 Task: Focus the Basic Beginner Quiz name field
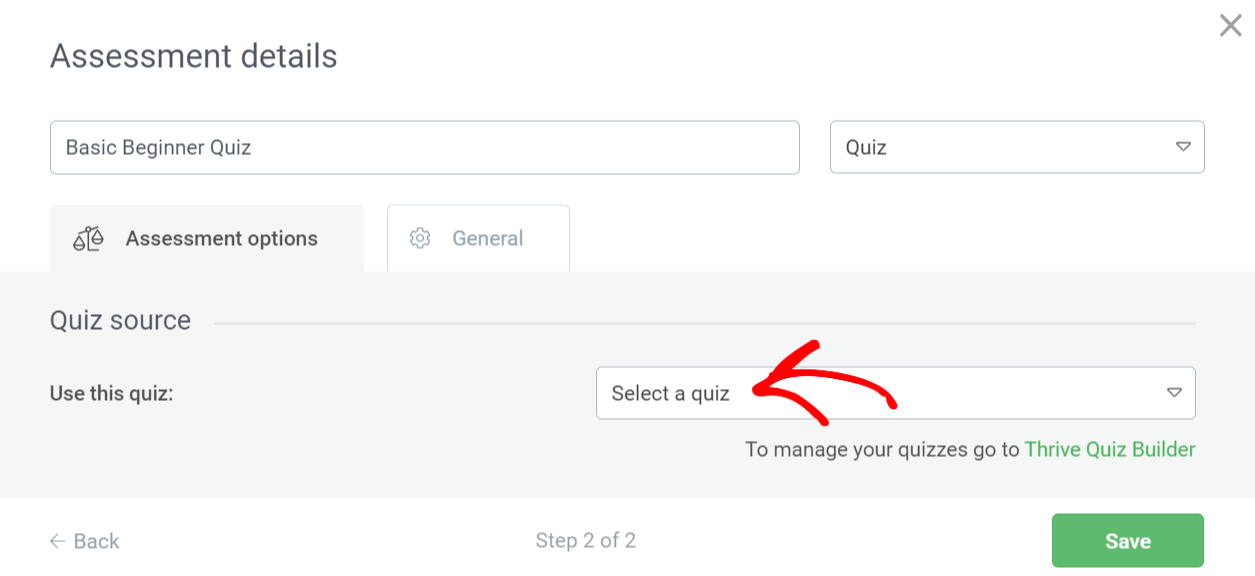tap(424, 147)
